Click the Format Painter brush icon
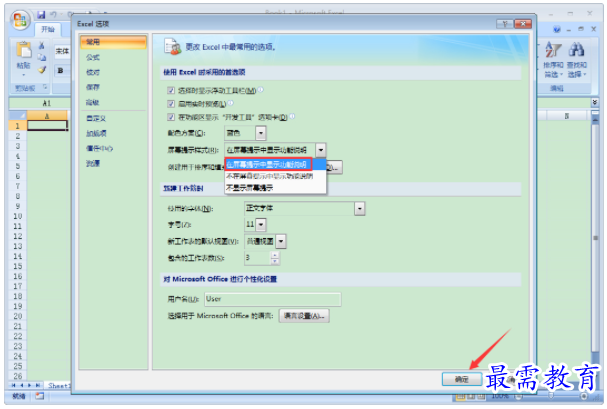This screenshot has width=607, height=409. click(x=41, y=70)
